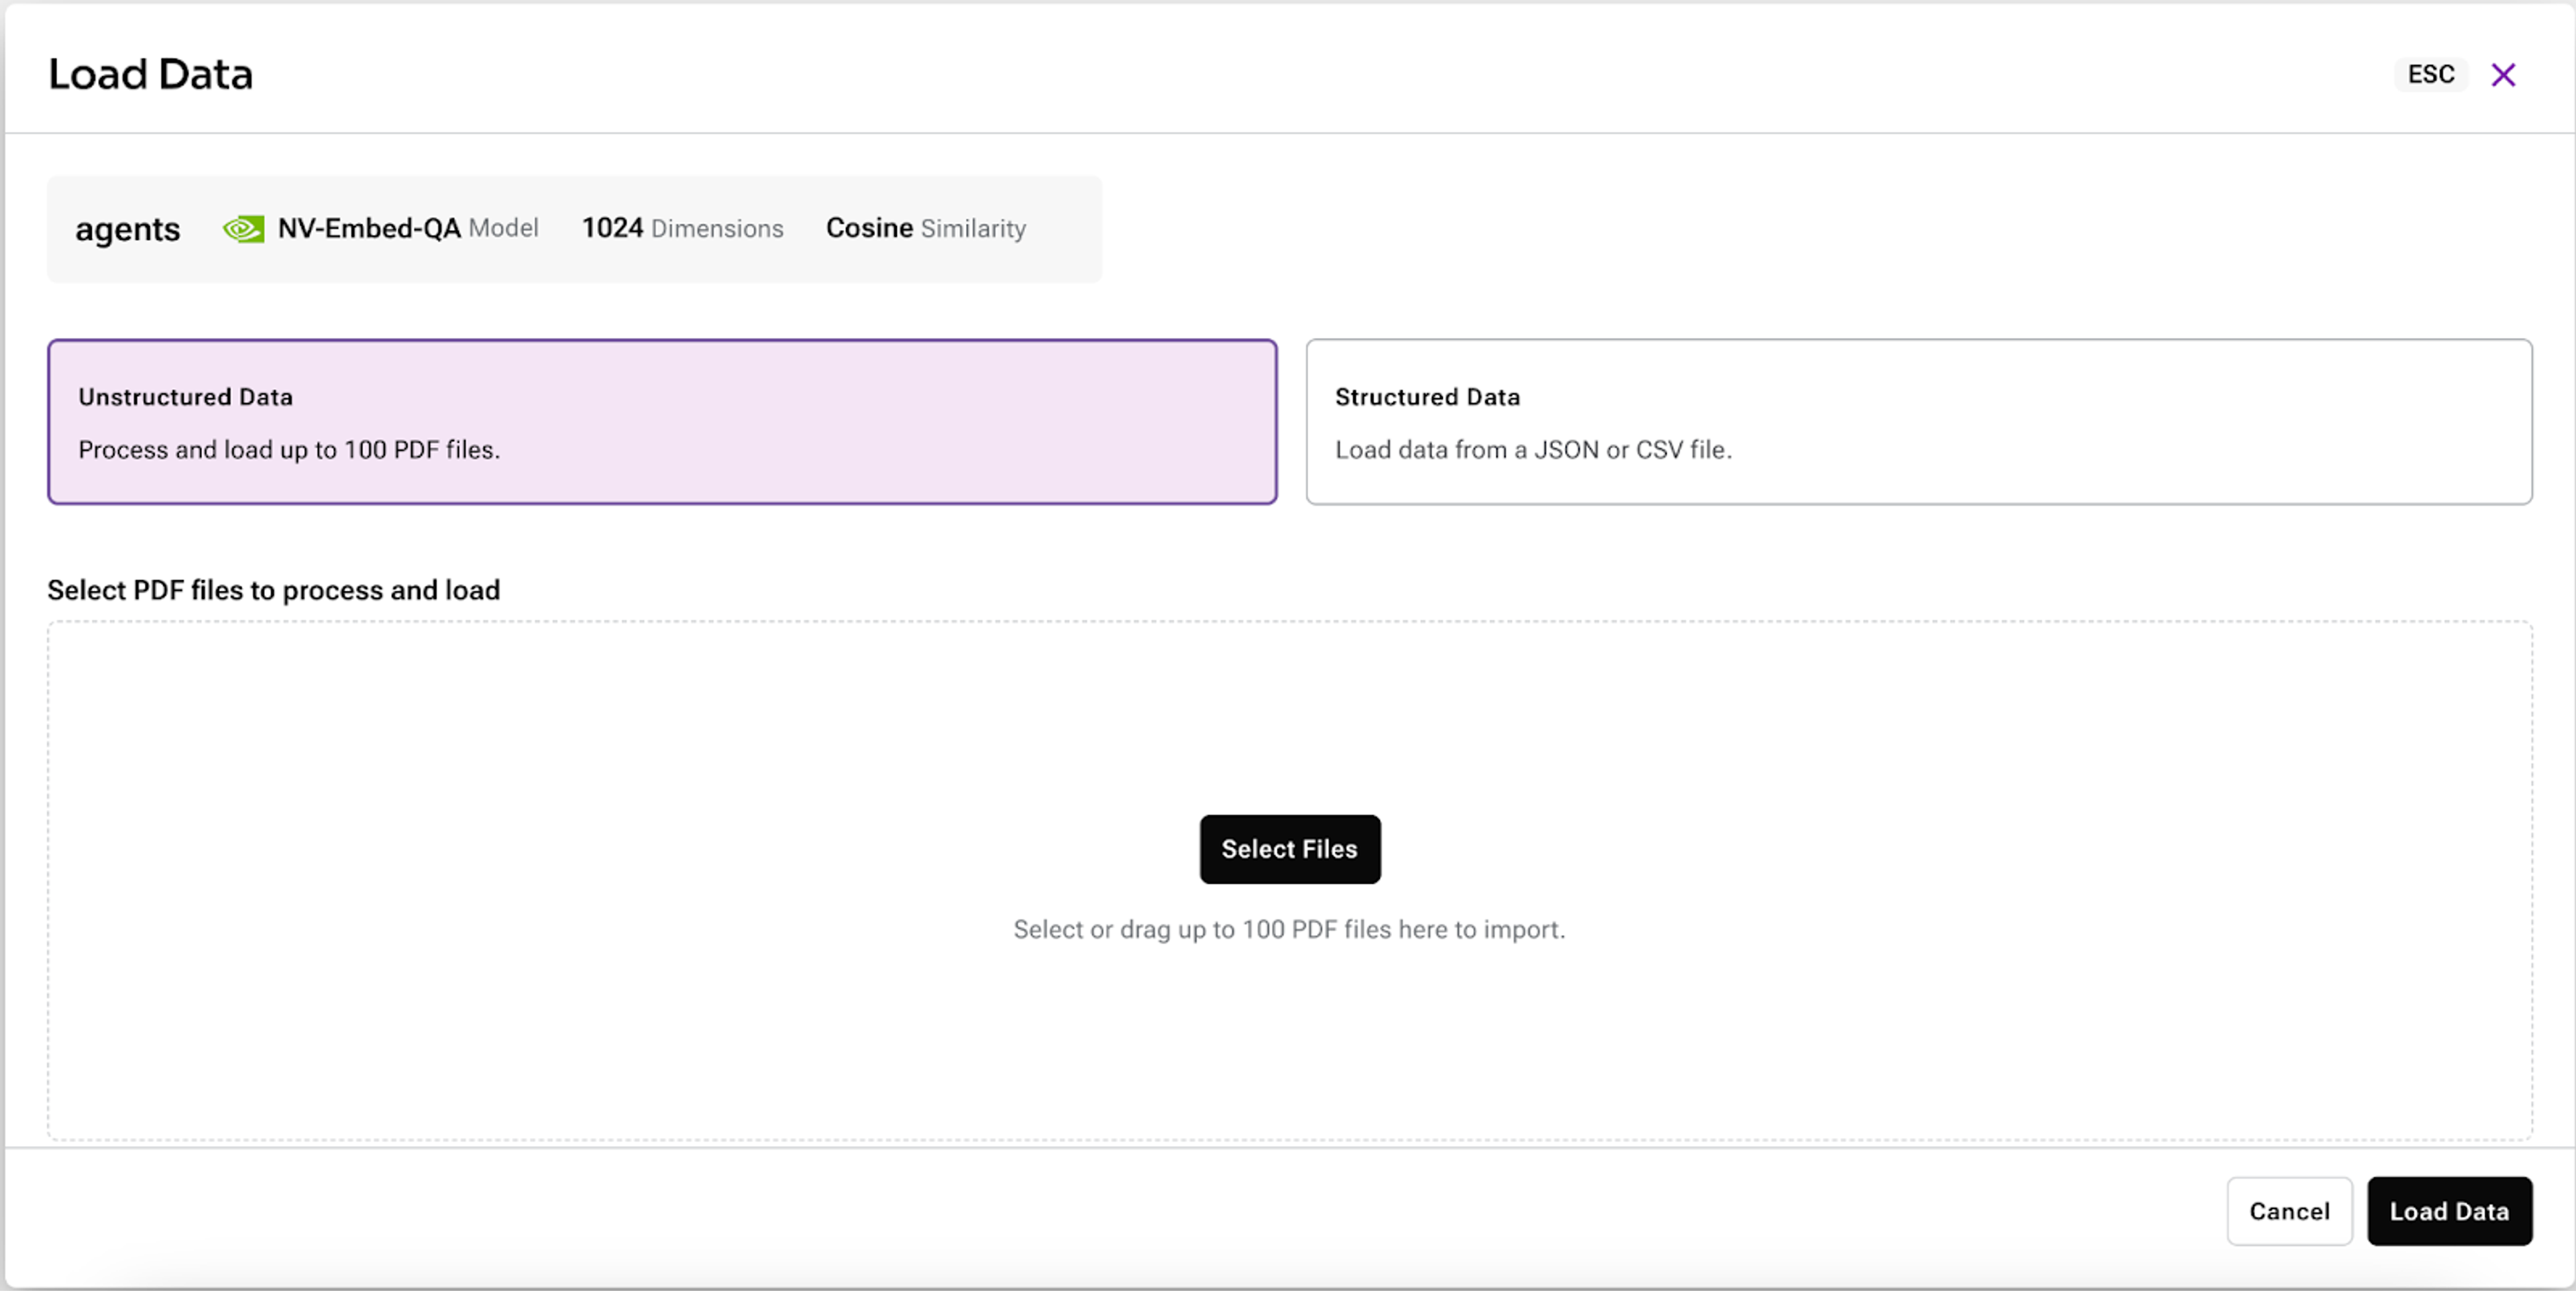This screenshot has height=1291, width=2576.
Task: Close the Load Data dialog with X
Action: tap(2503, 75)
